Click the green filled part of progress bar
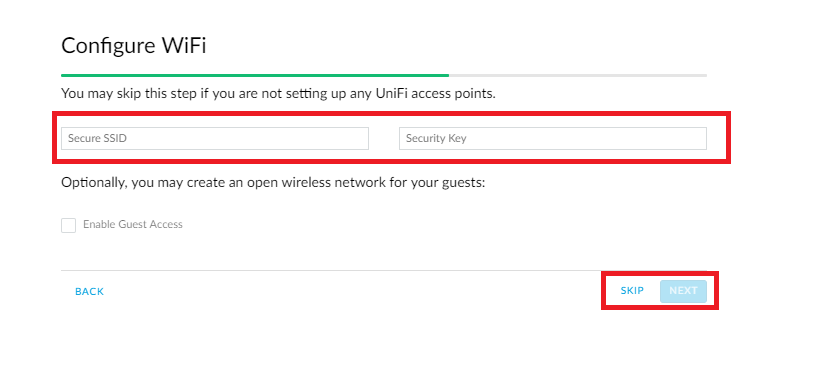 [x=255, y=75]
